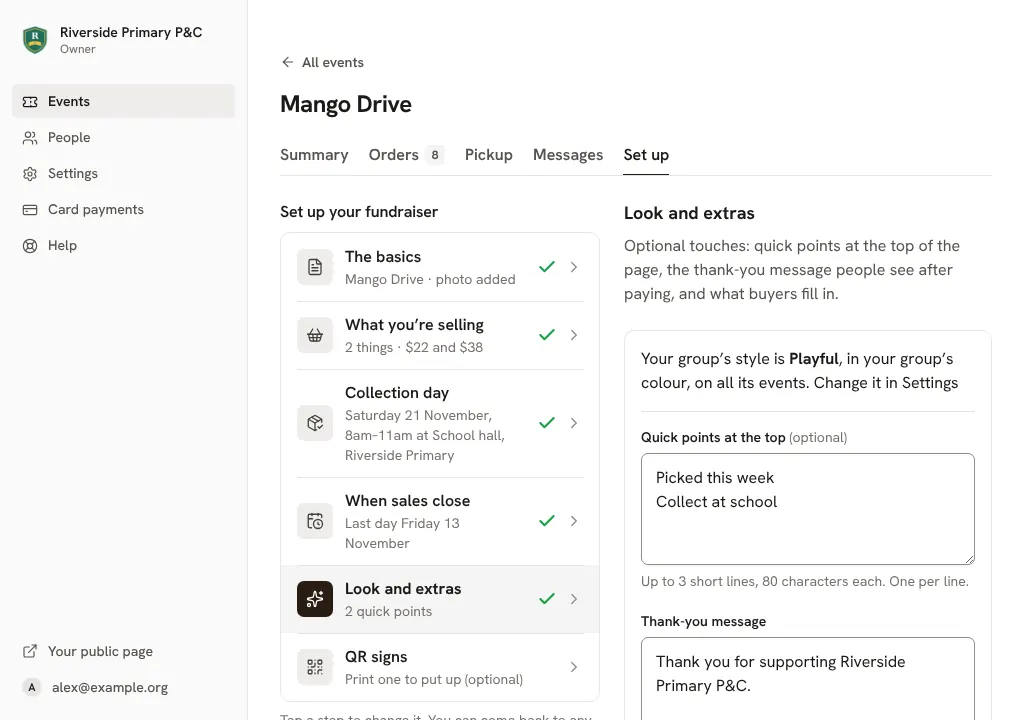This screenshot has width=1024, height=720.
Task: Click the text 'Print one to put up (optional)'
Action: (x=434, y=679)
